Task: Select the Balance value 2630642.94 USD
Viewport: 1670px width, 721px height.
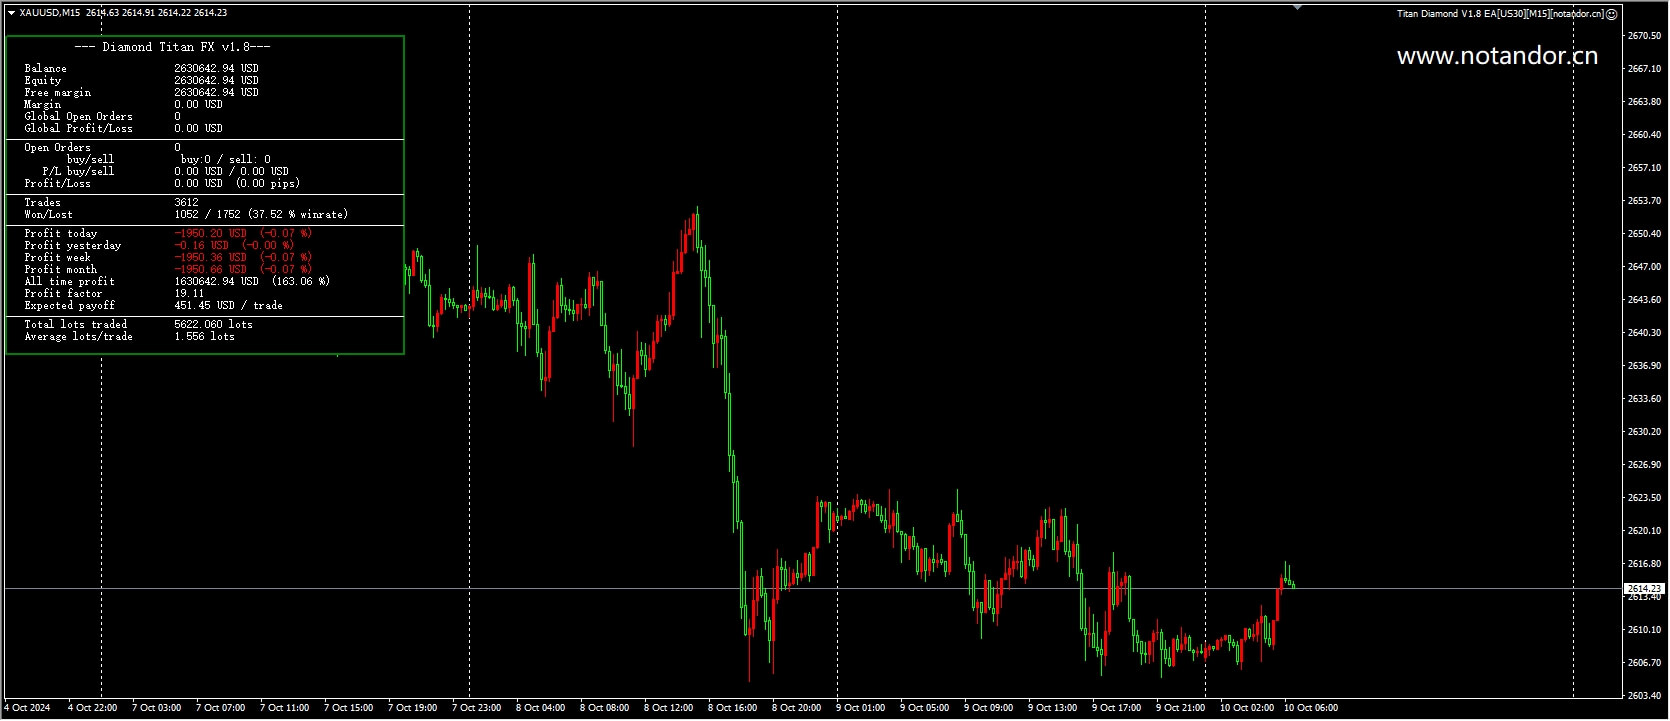Action: click(x=216, y=69)
